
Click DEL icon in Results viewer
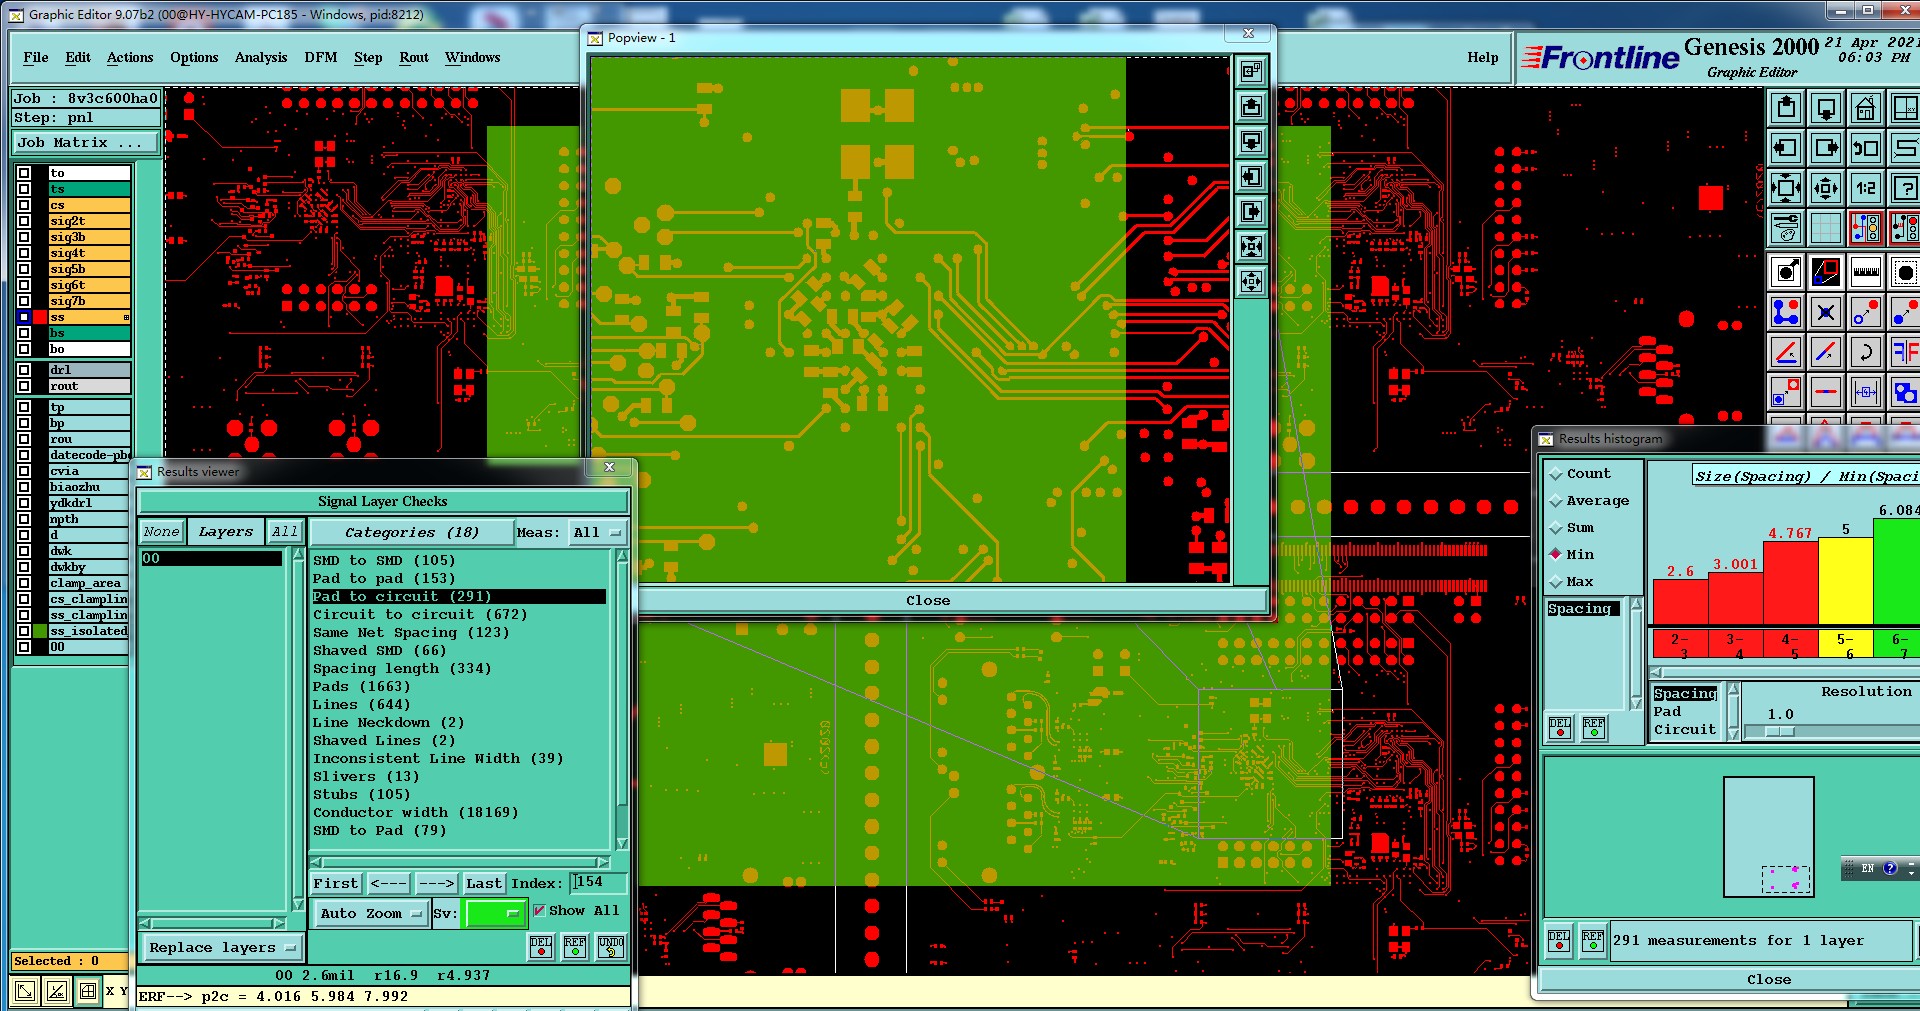point(541,947)
